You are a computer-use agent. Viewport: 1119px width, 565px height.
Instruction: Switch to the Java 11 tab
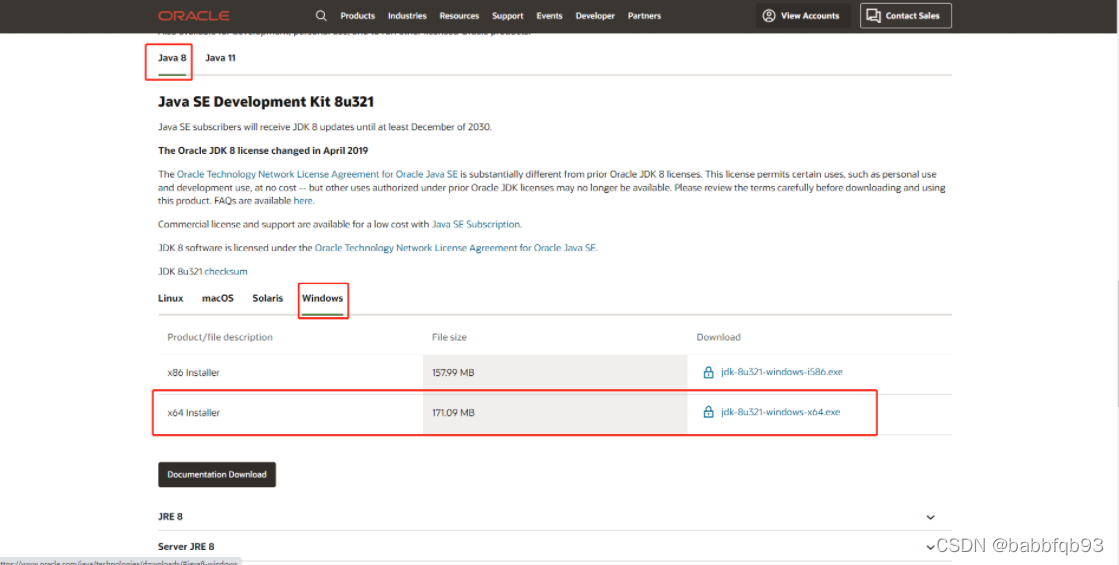[221, 58]
